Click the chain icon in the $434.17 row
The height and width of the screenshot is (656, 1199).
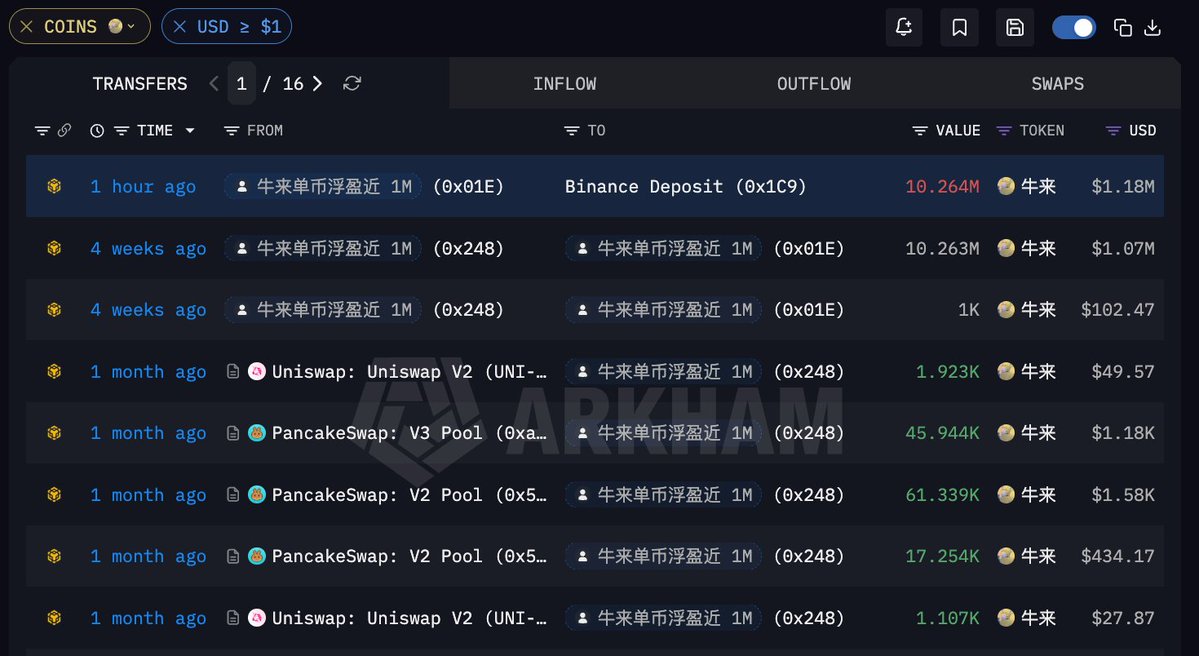click(x=54, y=556)
